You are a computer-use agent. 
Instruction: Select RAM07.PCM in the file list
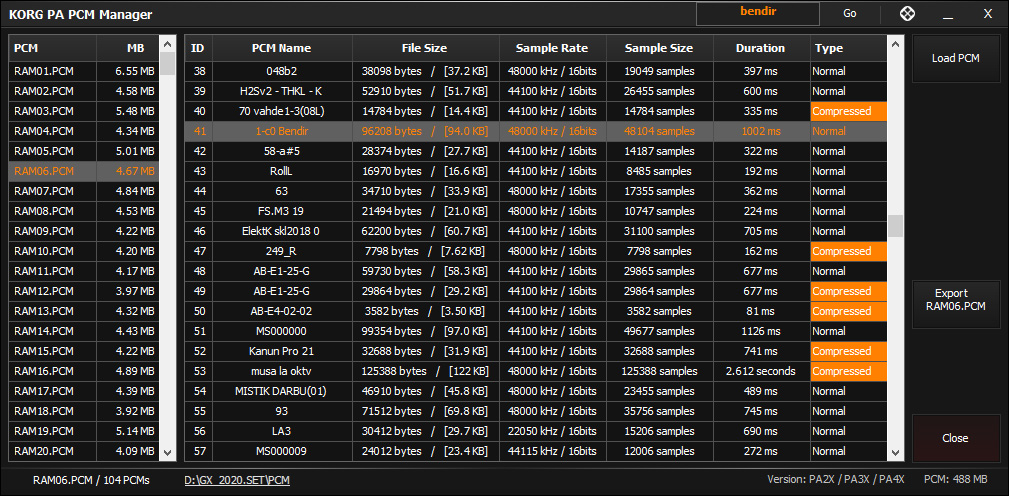pos(84,191)
